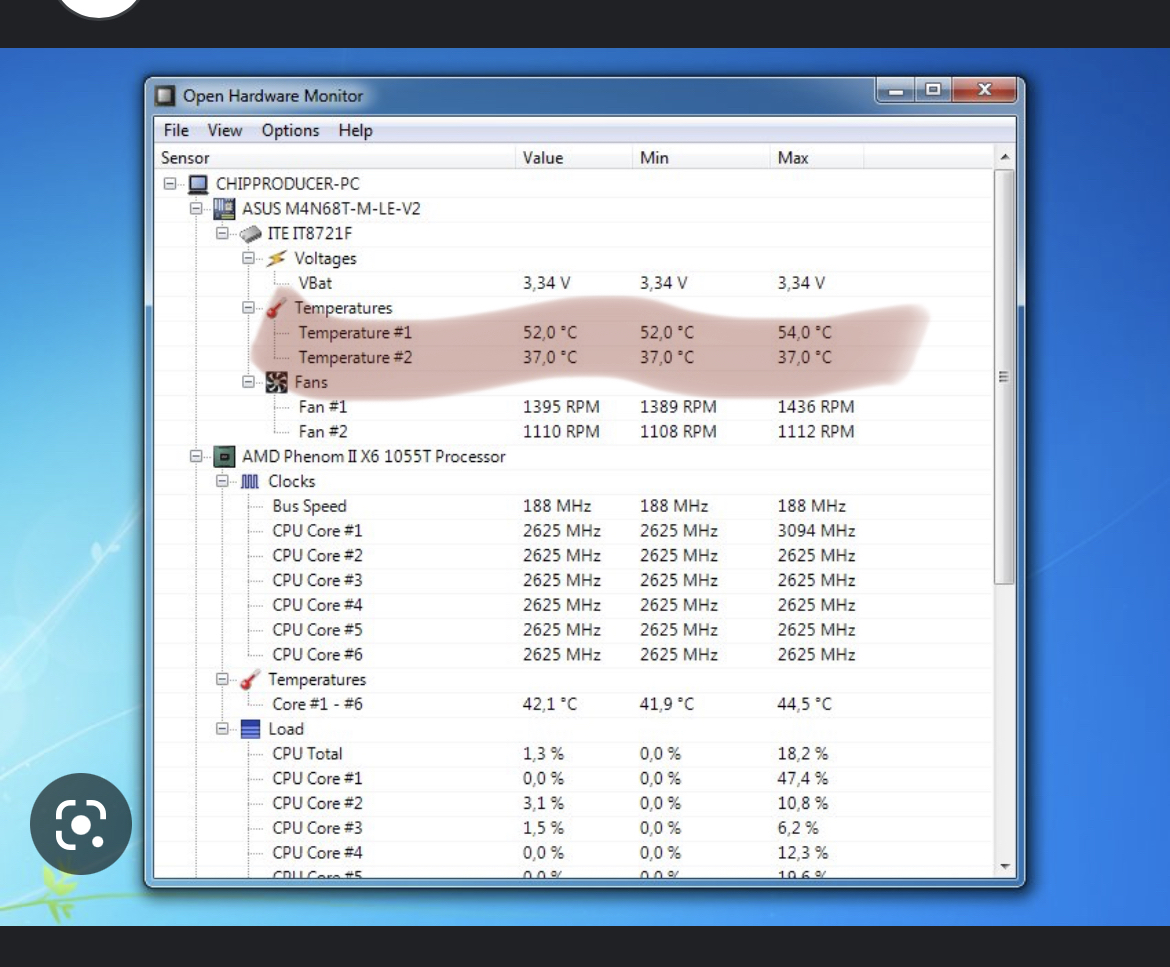This screenshot has width=1170, height=967.
Task: Select CPU Core #2 under Load
Action: pos(573,803)
